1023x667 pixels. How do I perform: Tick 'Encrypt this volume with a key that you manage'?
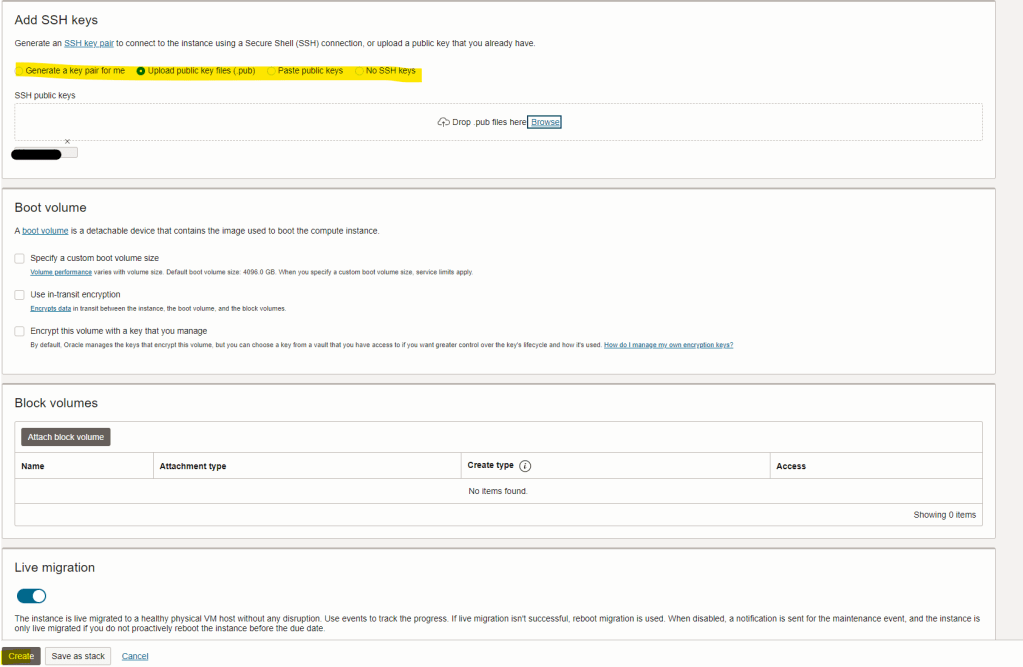[x=20, y=331]
